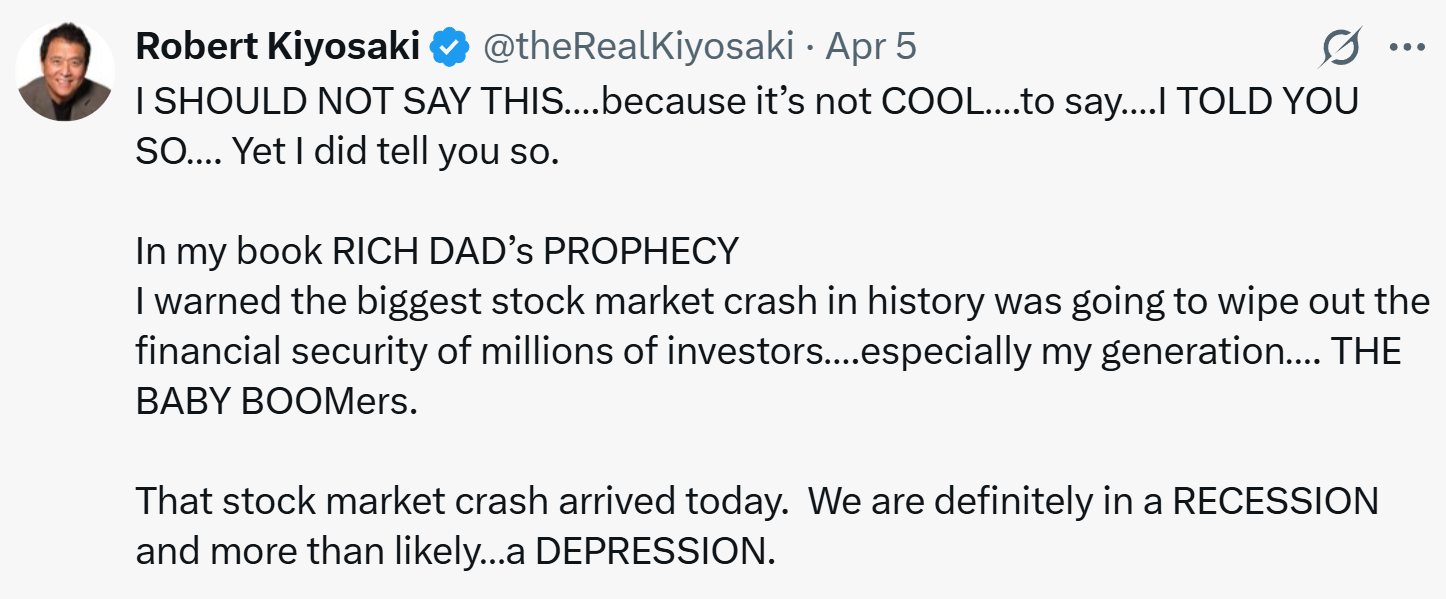Click the sentence "Yet I did tell you so."

(395, 155)
